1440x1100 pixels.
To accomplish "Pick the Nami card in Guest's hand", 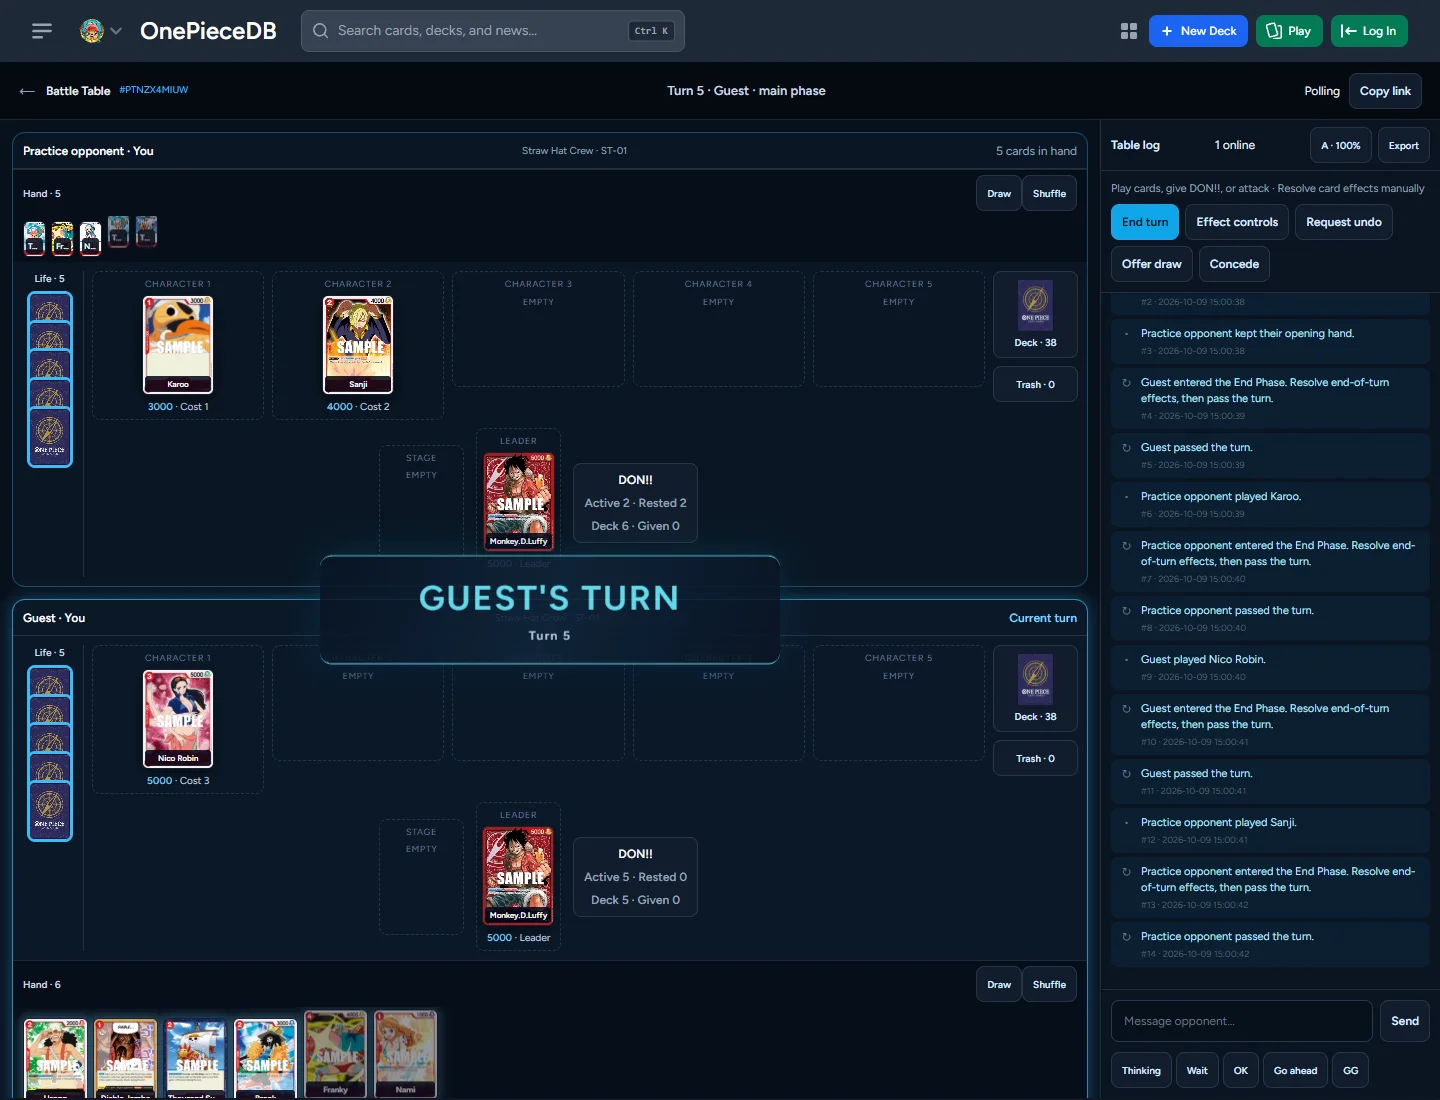I will point(405,1054).
